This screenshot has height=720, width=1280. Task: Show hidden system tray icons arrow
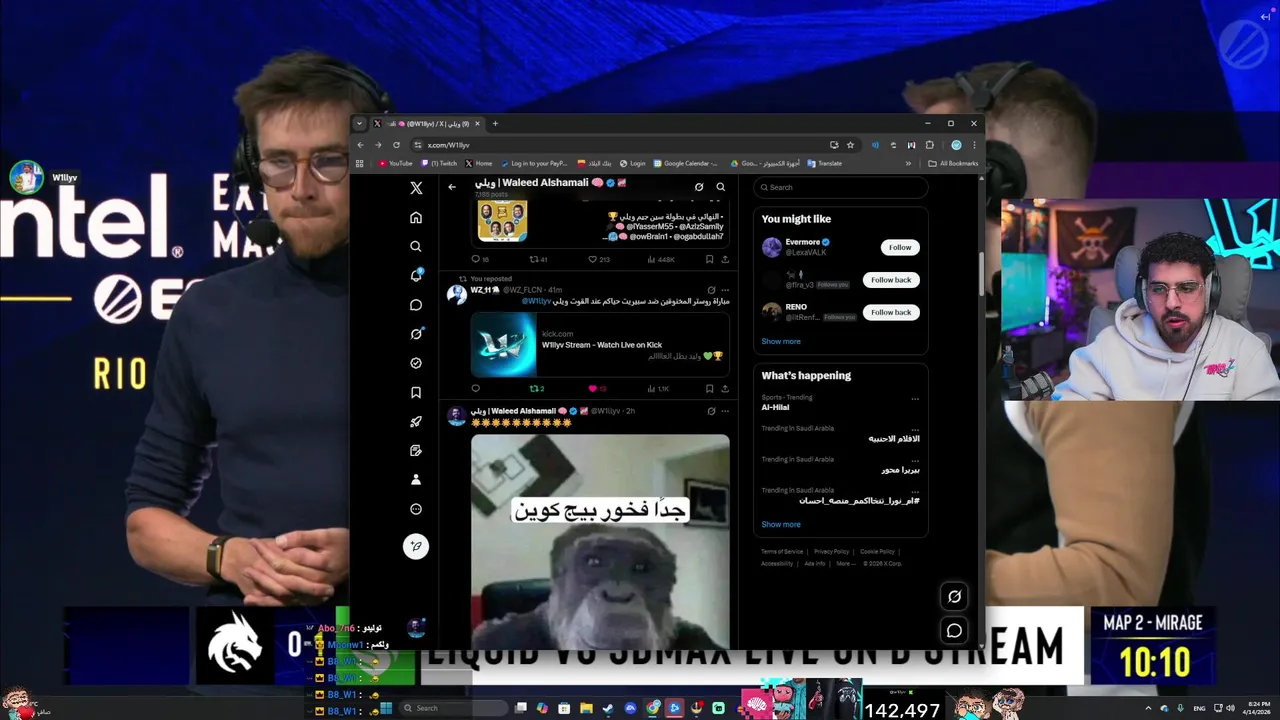tap(1147, 708)
